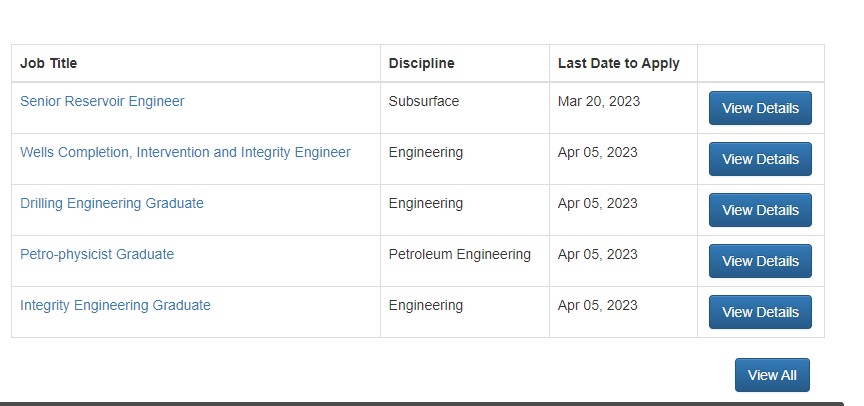The height and width of the screenshot is (406, 864).
Task: Click Engineering discipline in Drilling Engineering Graduate row
Action: tap(426, 203)
